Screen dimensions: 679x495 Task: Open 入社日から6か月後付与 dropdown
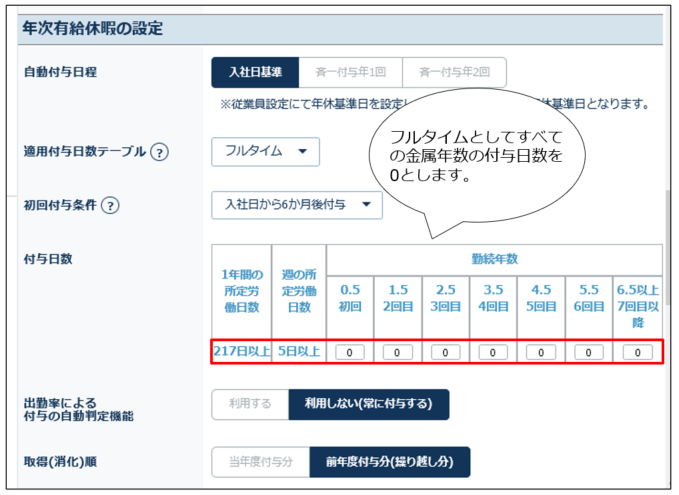pos(297,205)
